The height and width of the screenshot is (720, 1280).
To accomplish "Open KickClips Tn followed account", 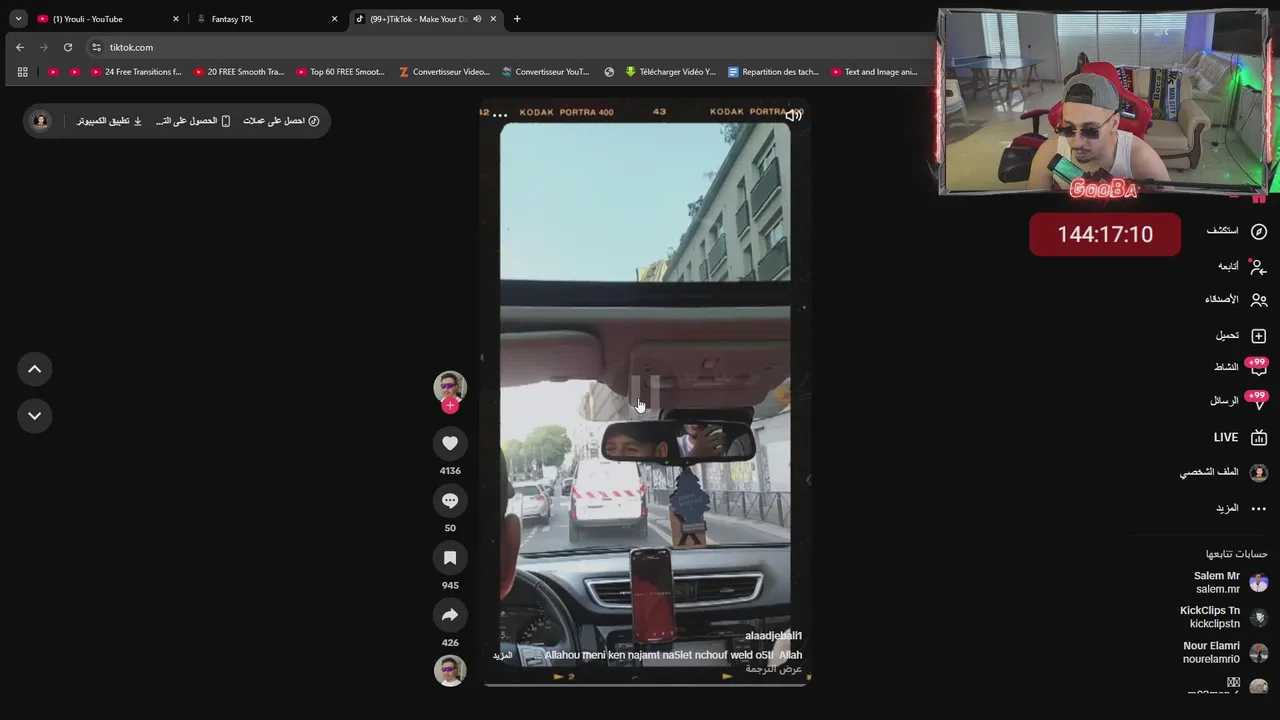I will pos(1223,617).
